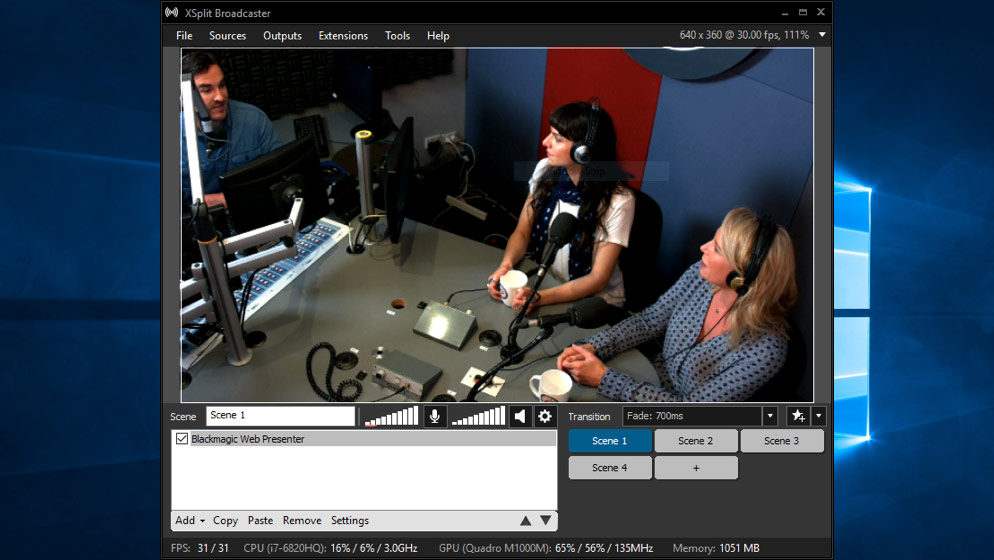Open audio settings gear icon
Image resolution: width=994 pixels, height=560 pixels.
(545, 416)
